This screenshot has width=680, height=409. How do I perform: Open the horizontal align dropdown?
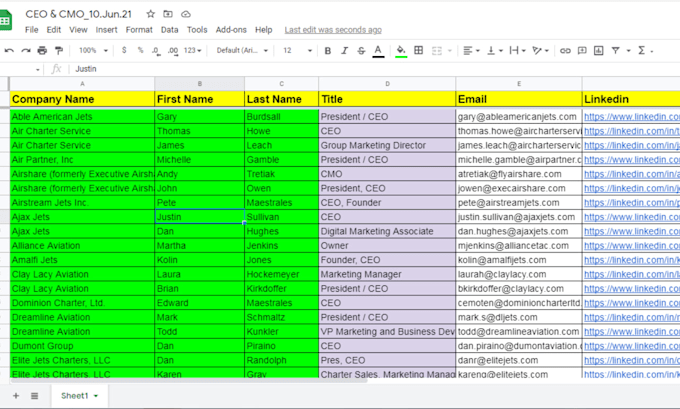click(x=471, y=51)
